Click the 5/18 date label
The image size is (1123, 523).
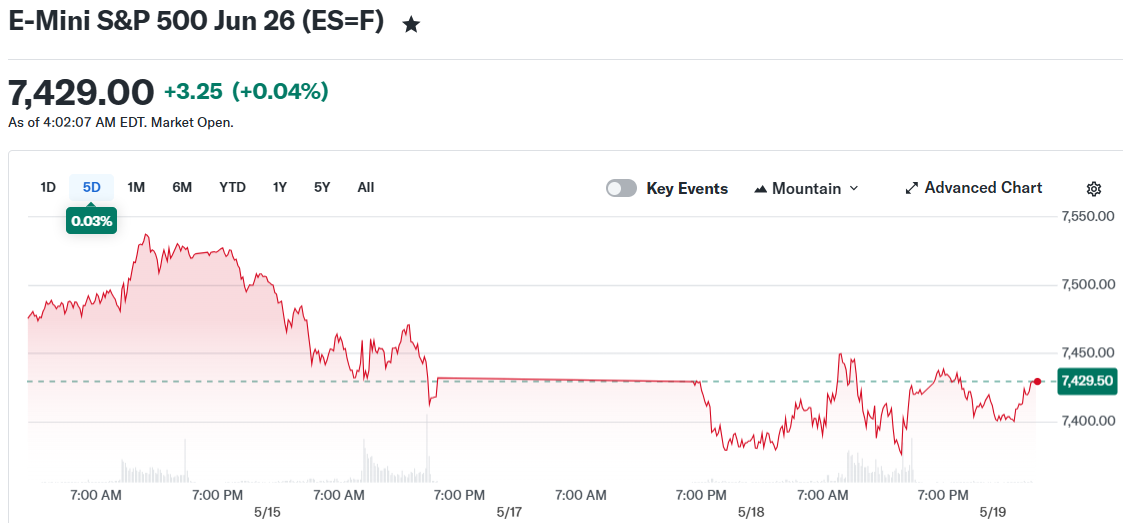(751, 513)
